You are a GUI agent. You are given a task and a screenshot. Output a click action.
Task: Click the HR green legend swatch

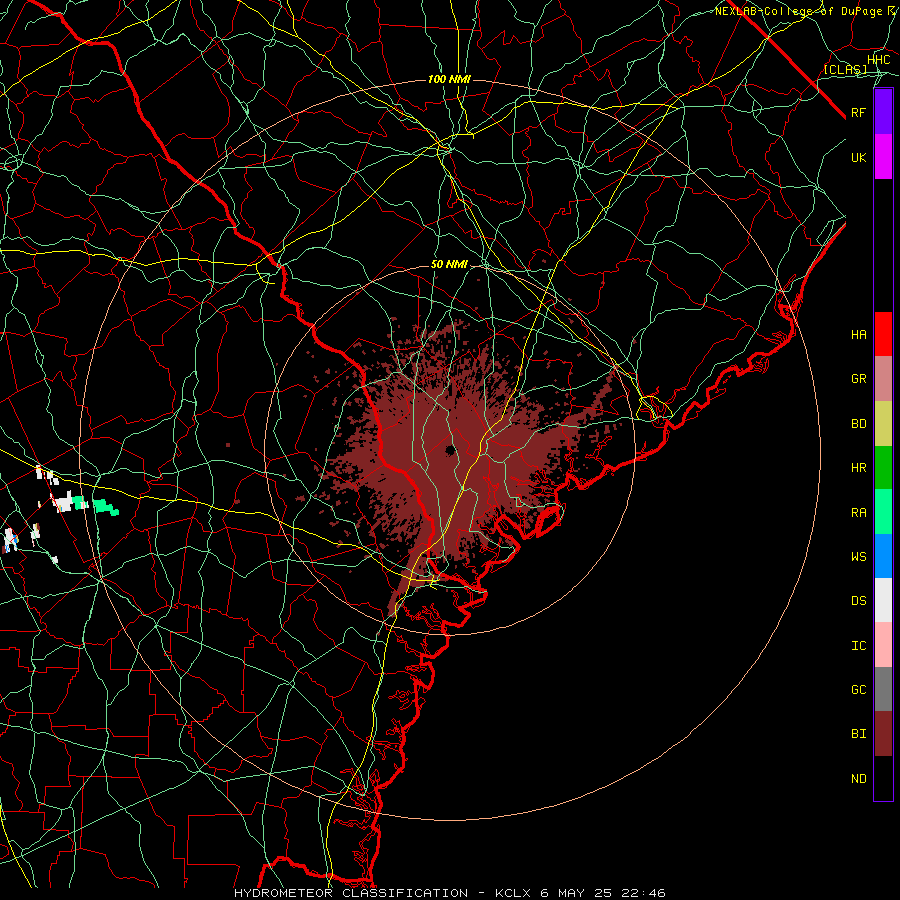[x=883, y=467]
